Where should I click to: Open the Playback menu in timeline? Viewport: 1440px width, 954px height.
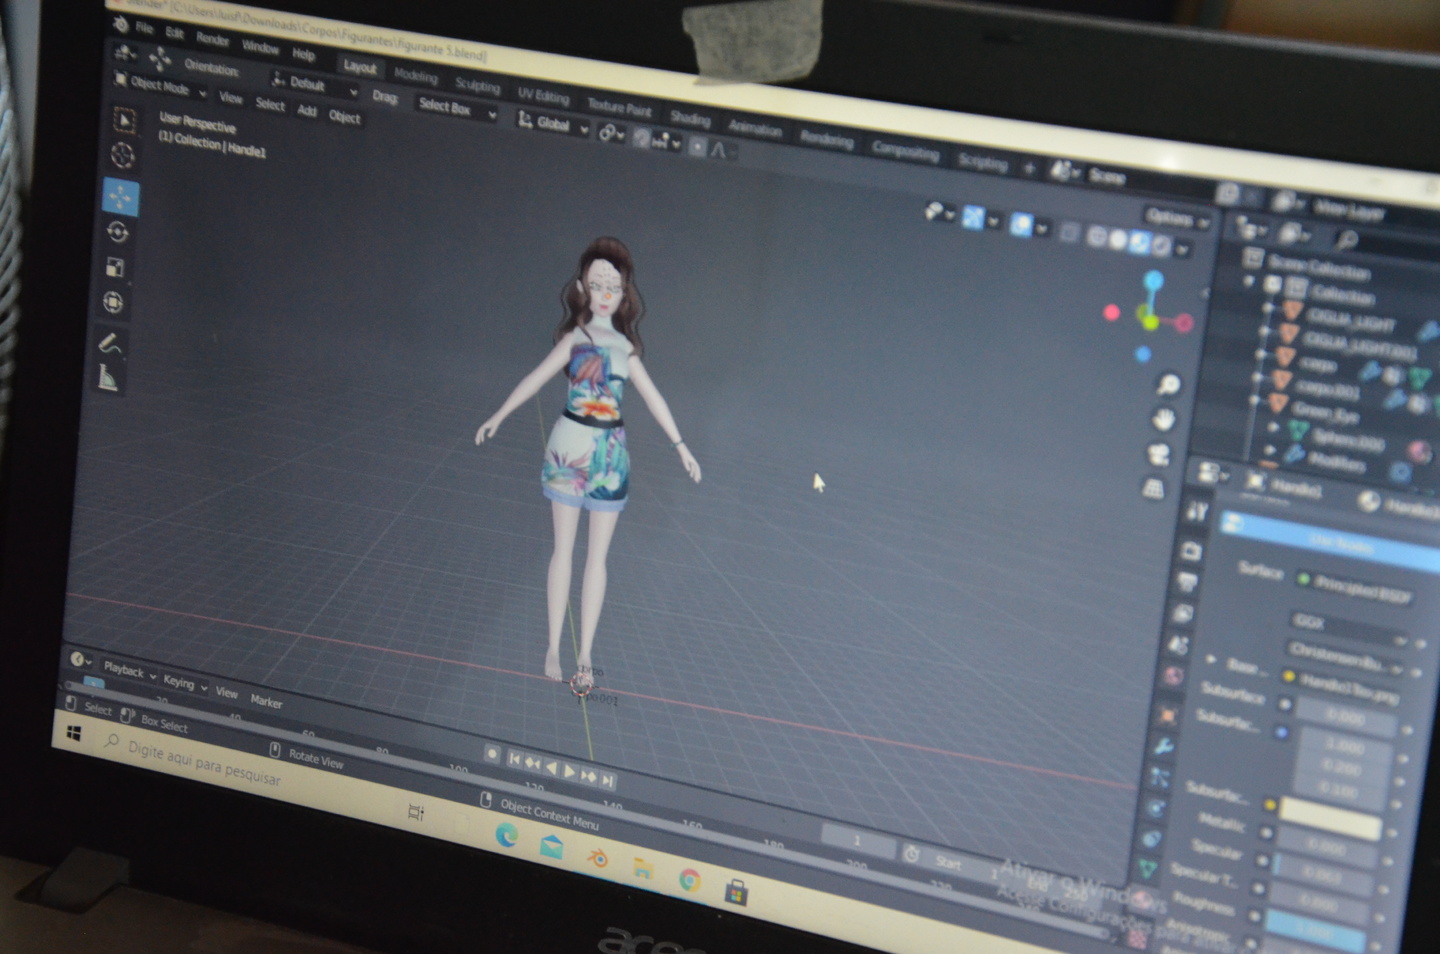129,670
